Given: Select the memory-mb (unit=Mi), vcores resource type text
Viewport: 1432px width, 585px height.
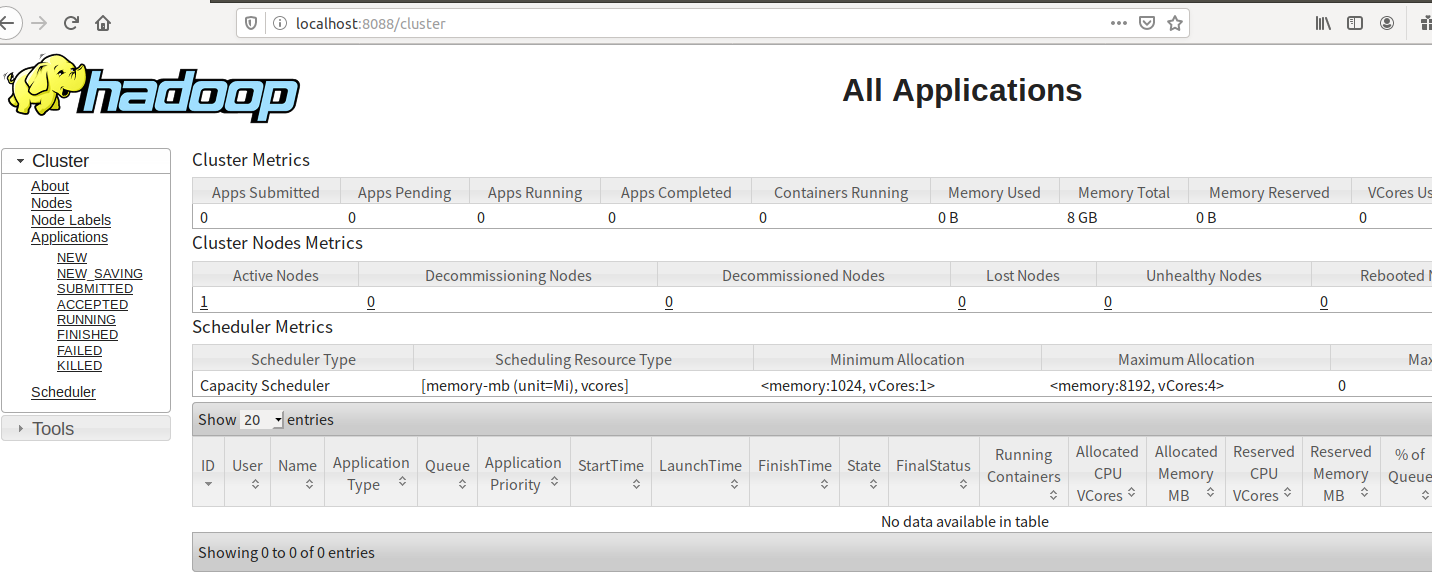Looking at the screenshot, I should pos(525,385).
